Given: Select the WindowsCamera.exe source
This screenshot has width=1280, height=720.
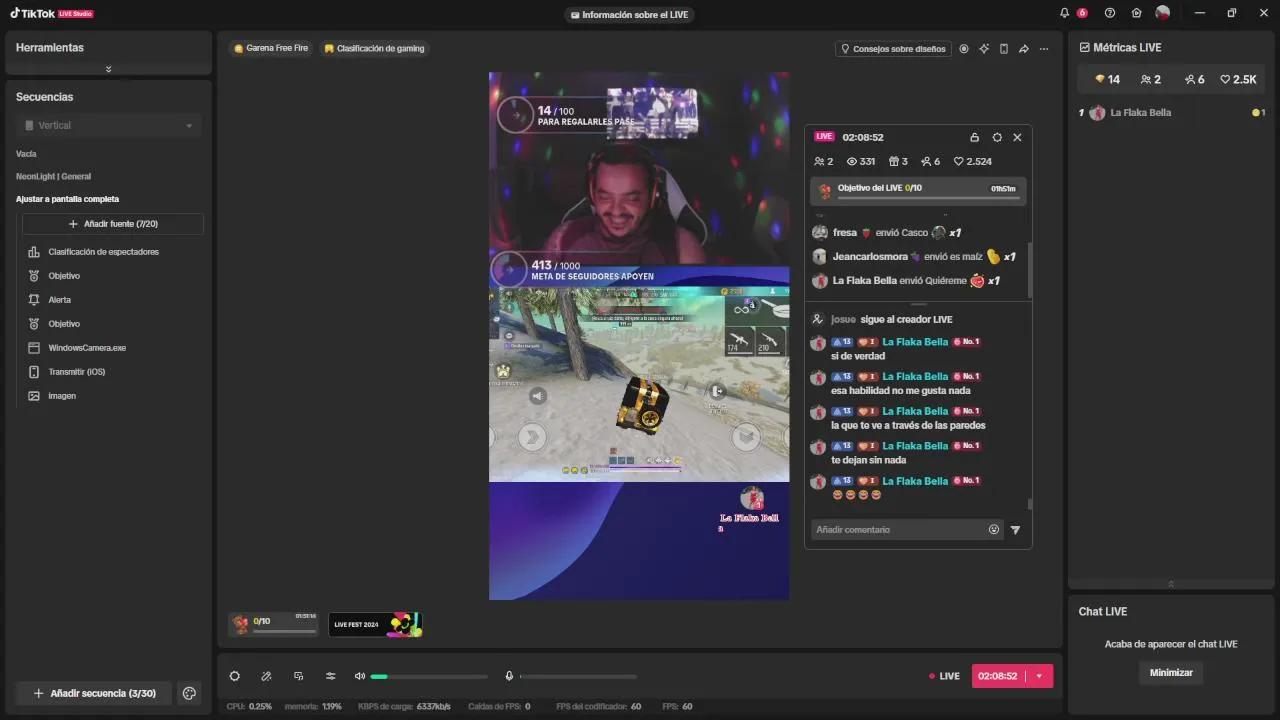Looking at the screenshot, I should (87, 348).
